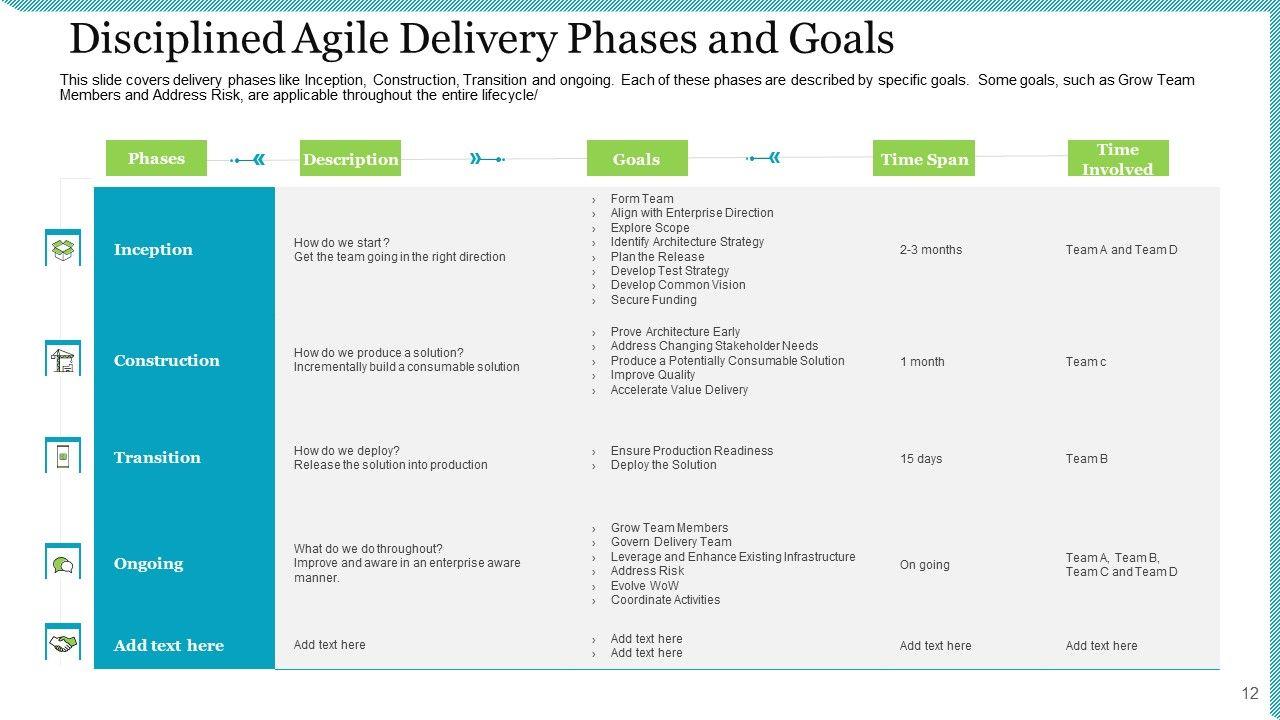Click the mobile phone icon beside Transition
The height and width of the screenshot is (720, 1280).
coord(63,456)
